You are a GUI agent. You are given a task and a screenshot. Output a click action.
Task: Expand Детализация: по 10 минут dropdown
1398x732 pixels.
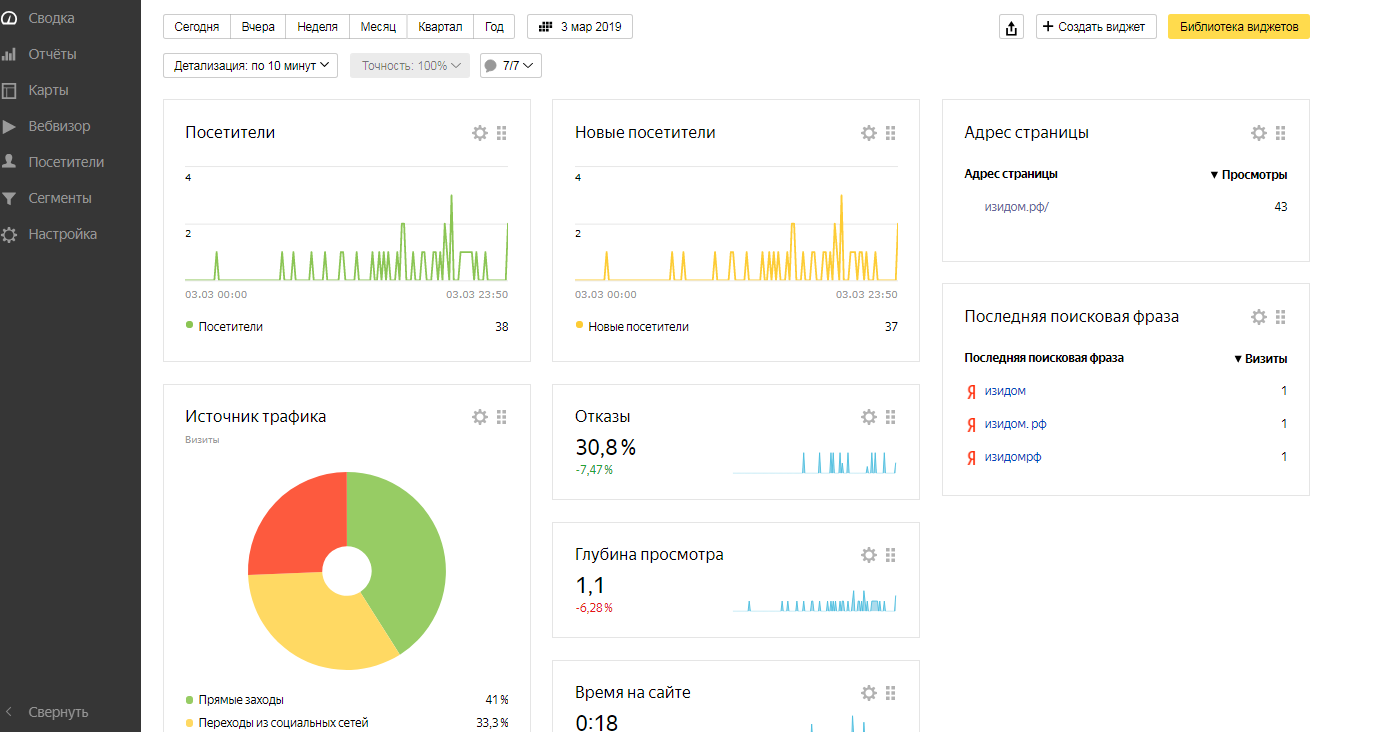(250, 66)
